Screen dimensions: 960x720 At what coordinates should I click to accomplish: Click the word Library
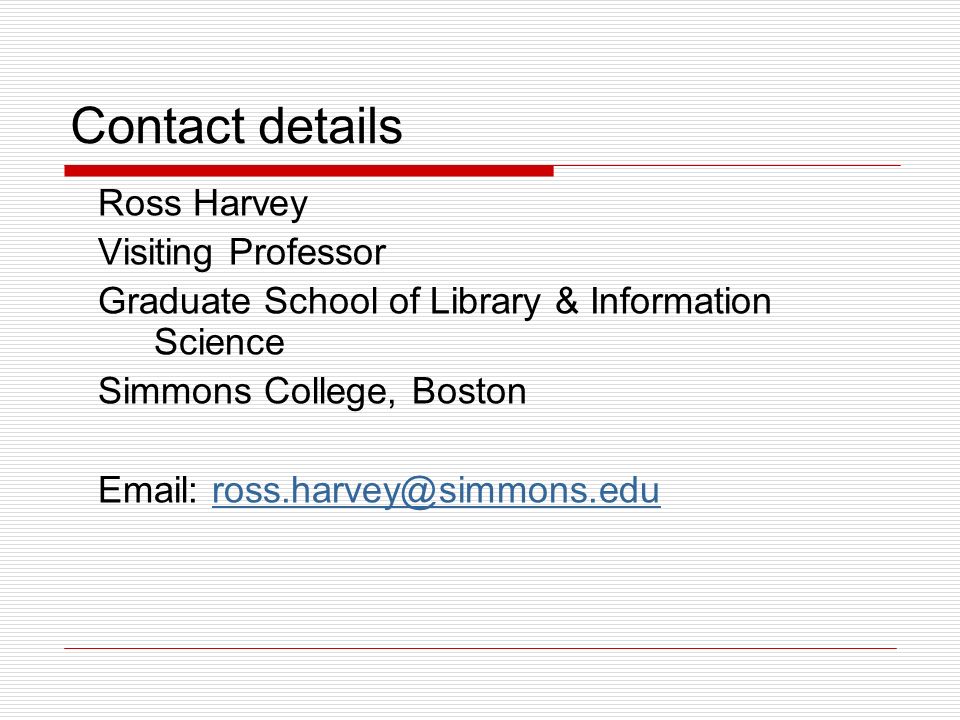coord(486,302)
